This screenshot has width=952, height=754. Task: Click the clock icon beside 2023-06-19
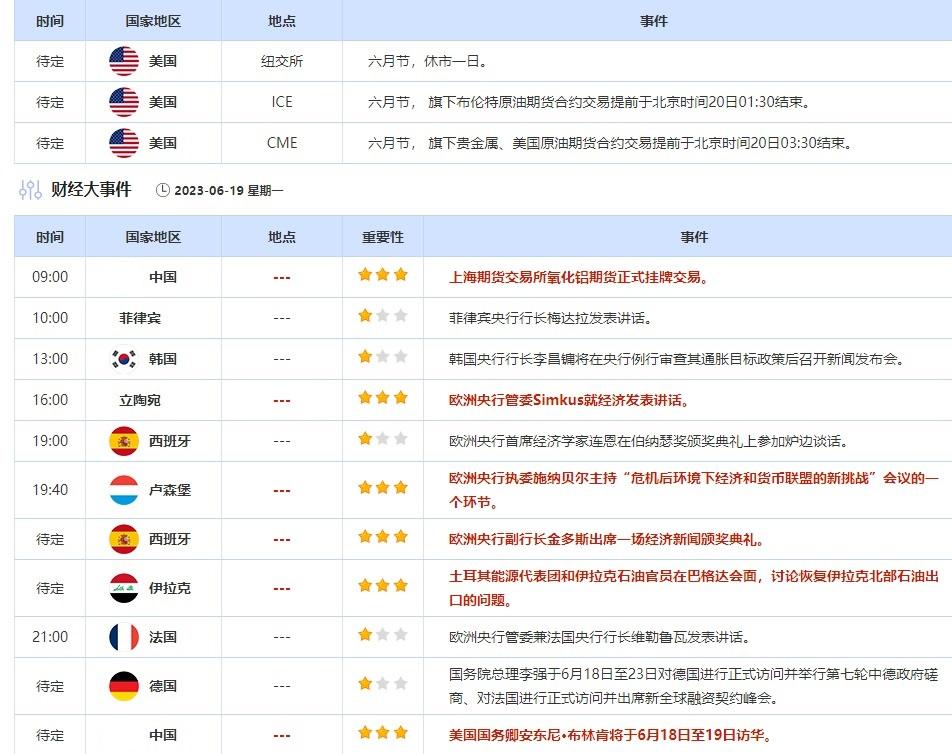coord(163,190)
